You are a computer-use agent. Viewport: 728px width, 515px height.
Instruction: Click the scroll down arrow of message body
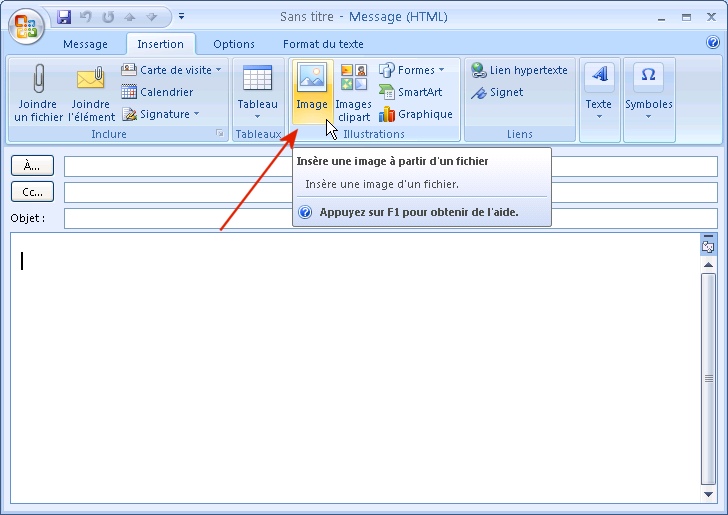point(708,494)
